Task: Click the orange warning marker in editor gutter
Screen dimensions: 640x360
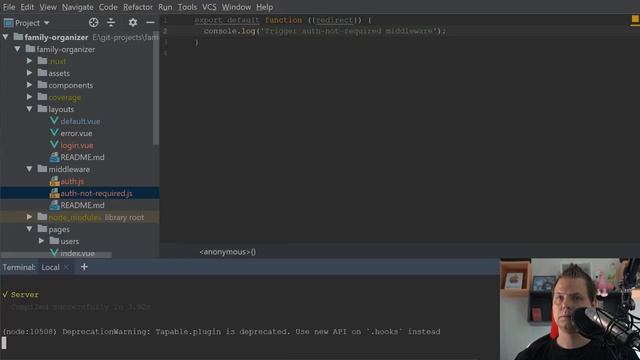Action: coord(635,20)
